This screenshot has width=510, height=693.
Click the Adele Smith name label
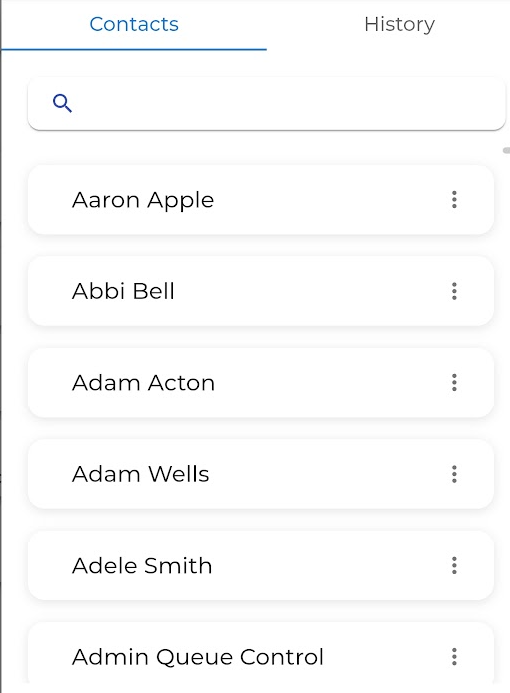pyautogui.click(x=142, y=566)
